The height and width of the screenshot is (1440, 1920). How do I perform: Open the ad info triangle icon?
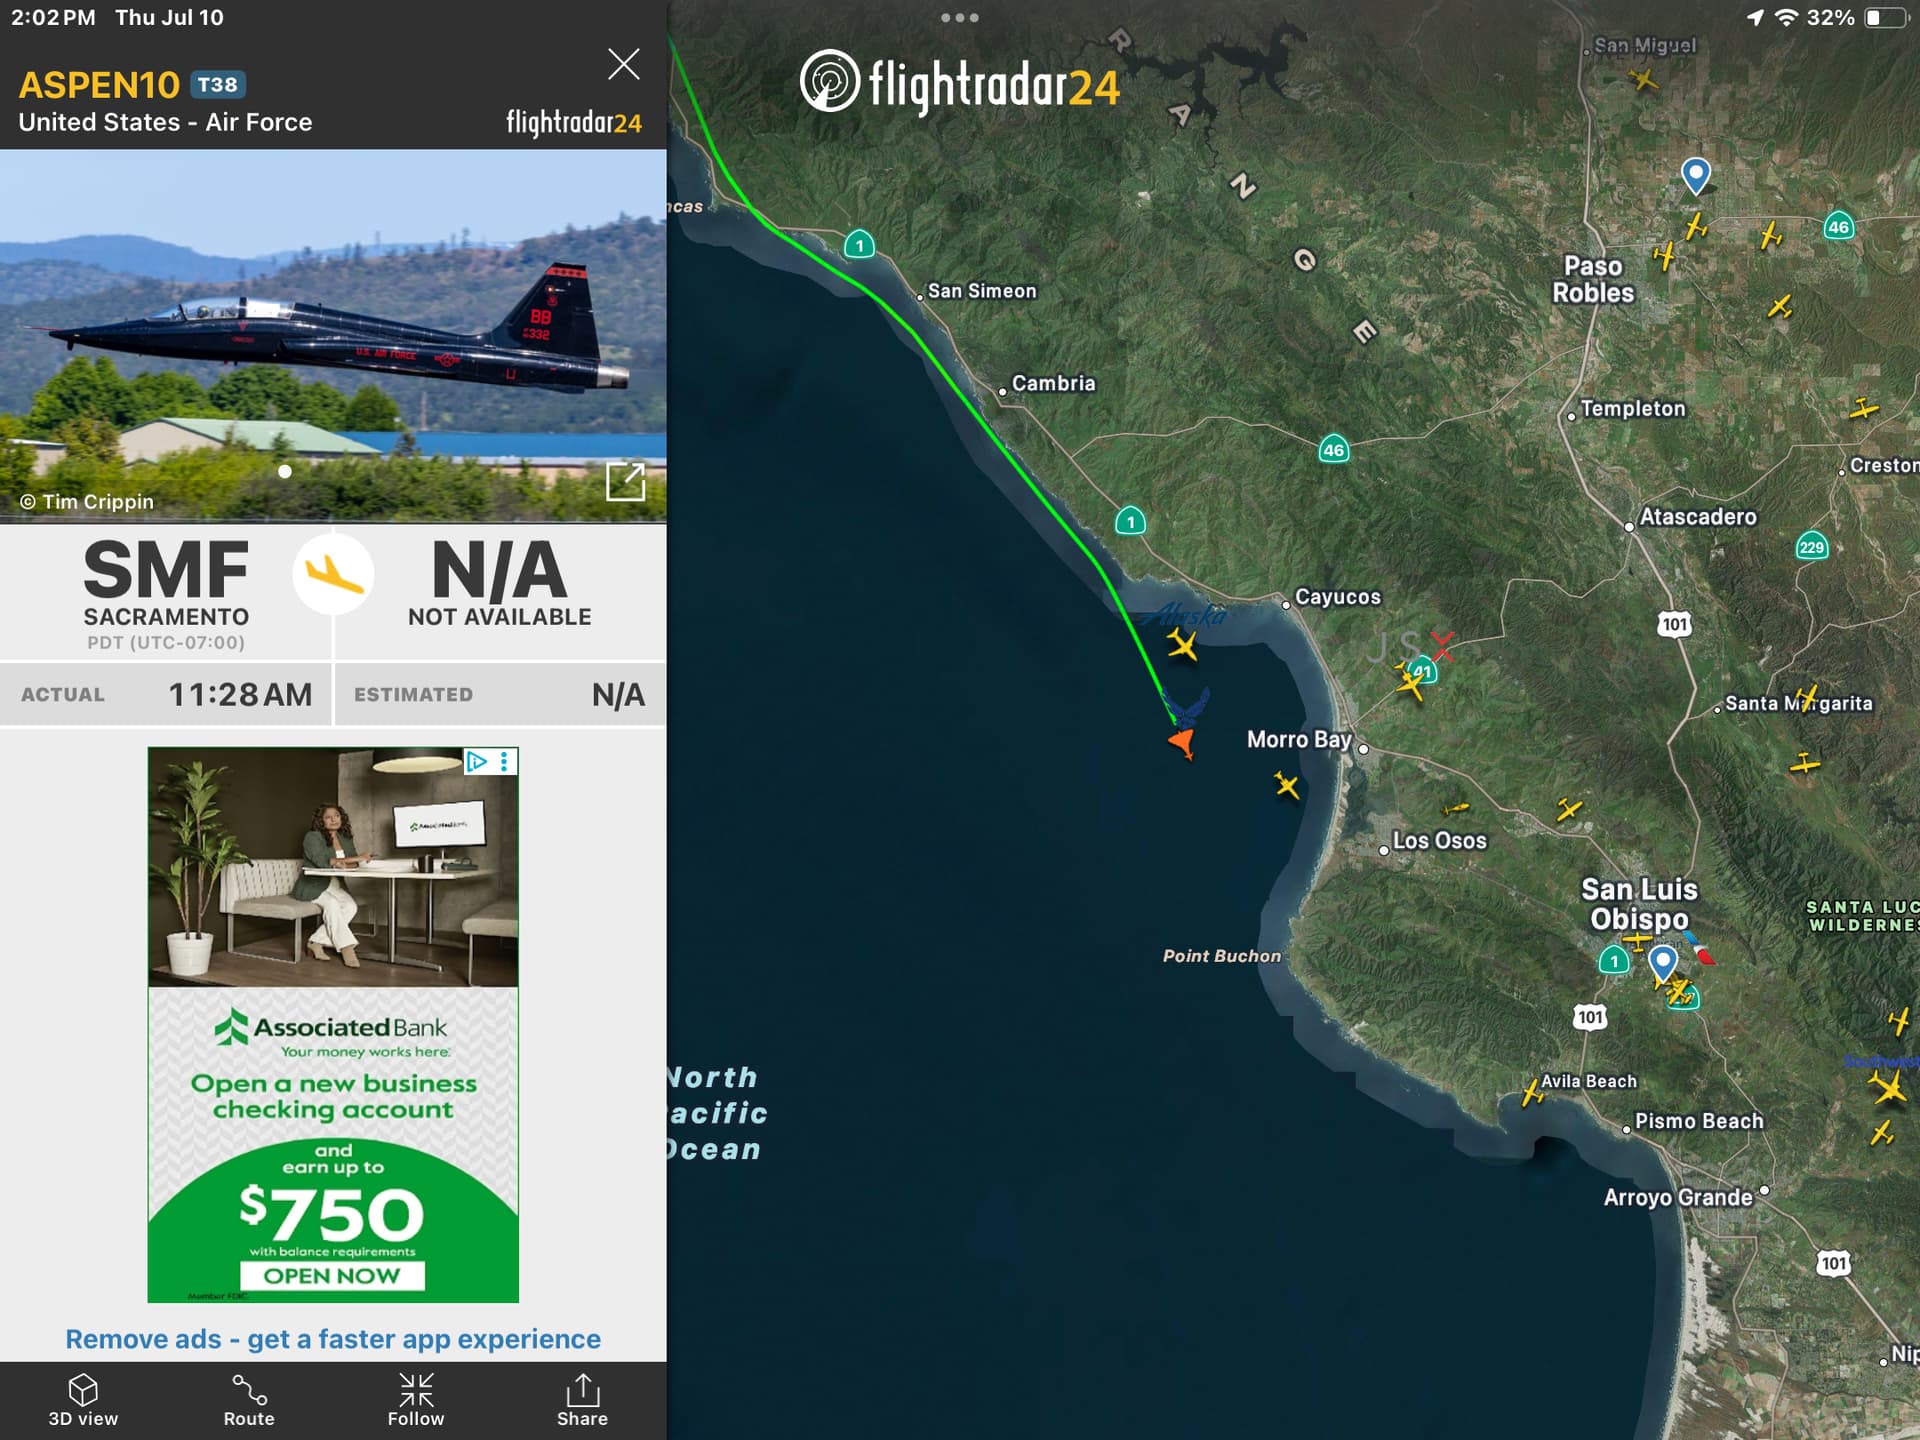[477, 762]
